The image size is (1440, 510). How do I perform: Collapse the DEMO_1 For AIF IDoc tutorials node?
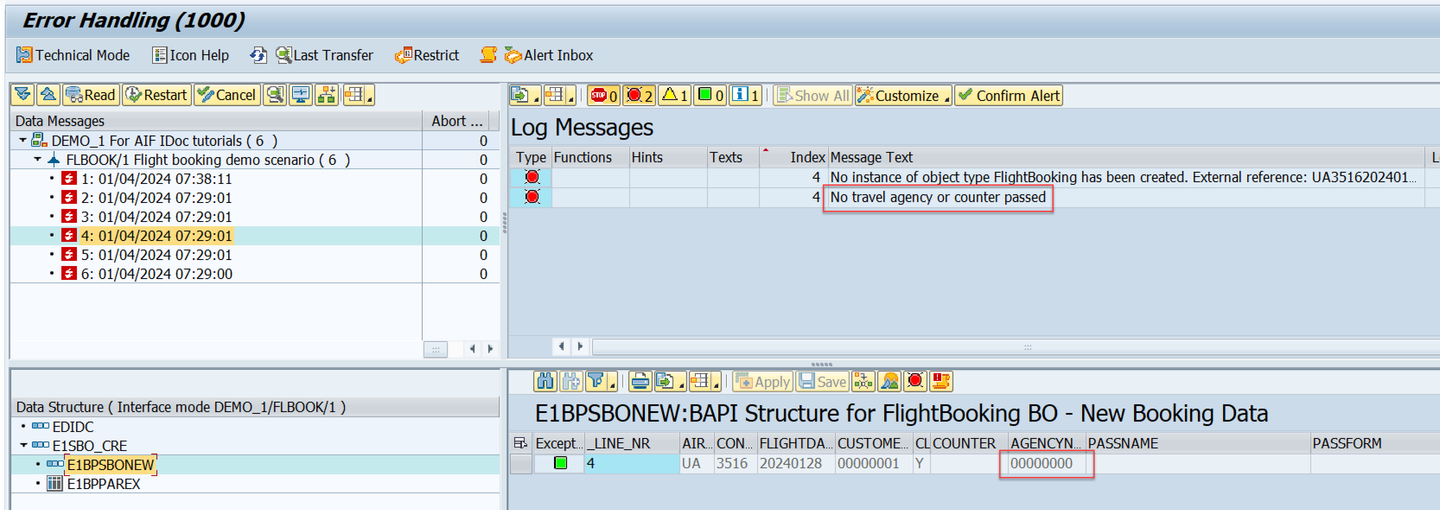[23, 140]
